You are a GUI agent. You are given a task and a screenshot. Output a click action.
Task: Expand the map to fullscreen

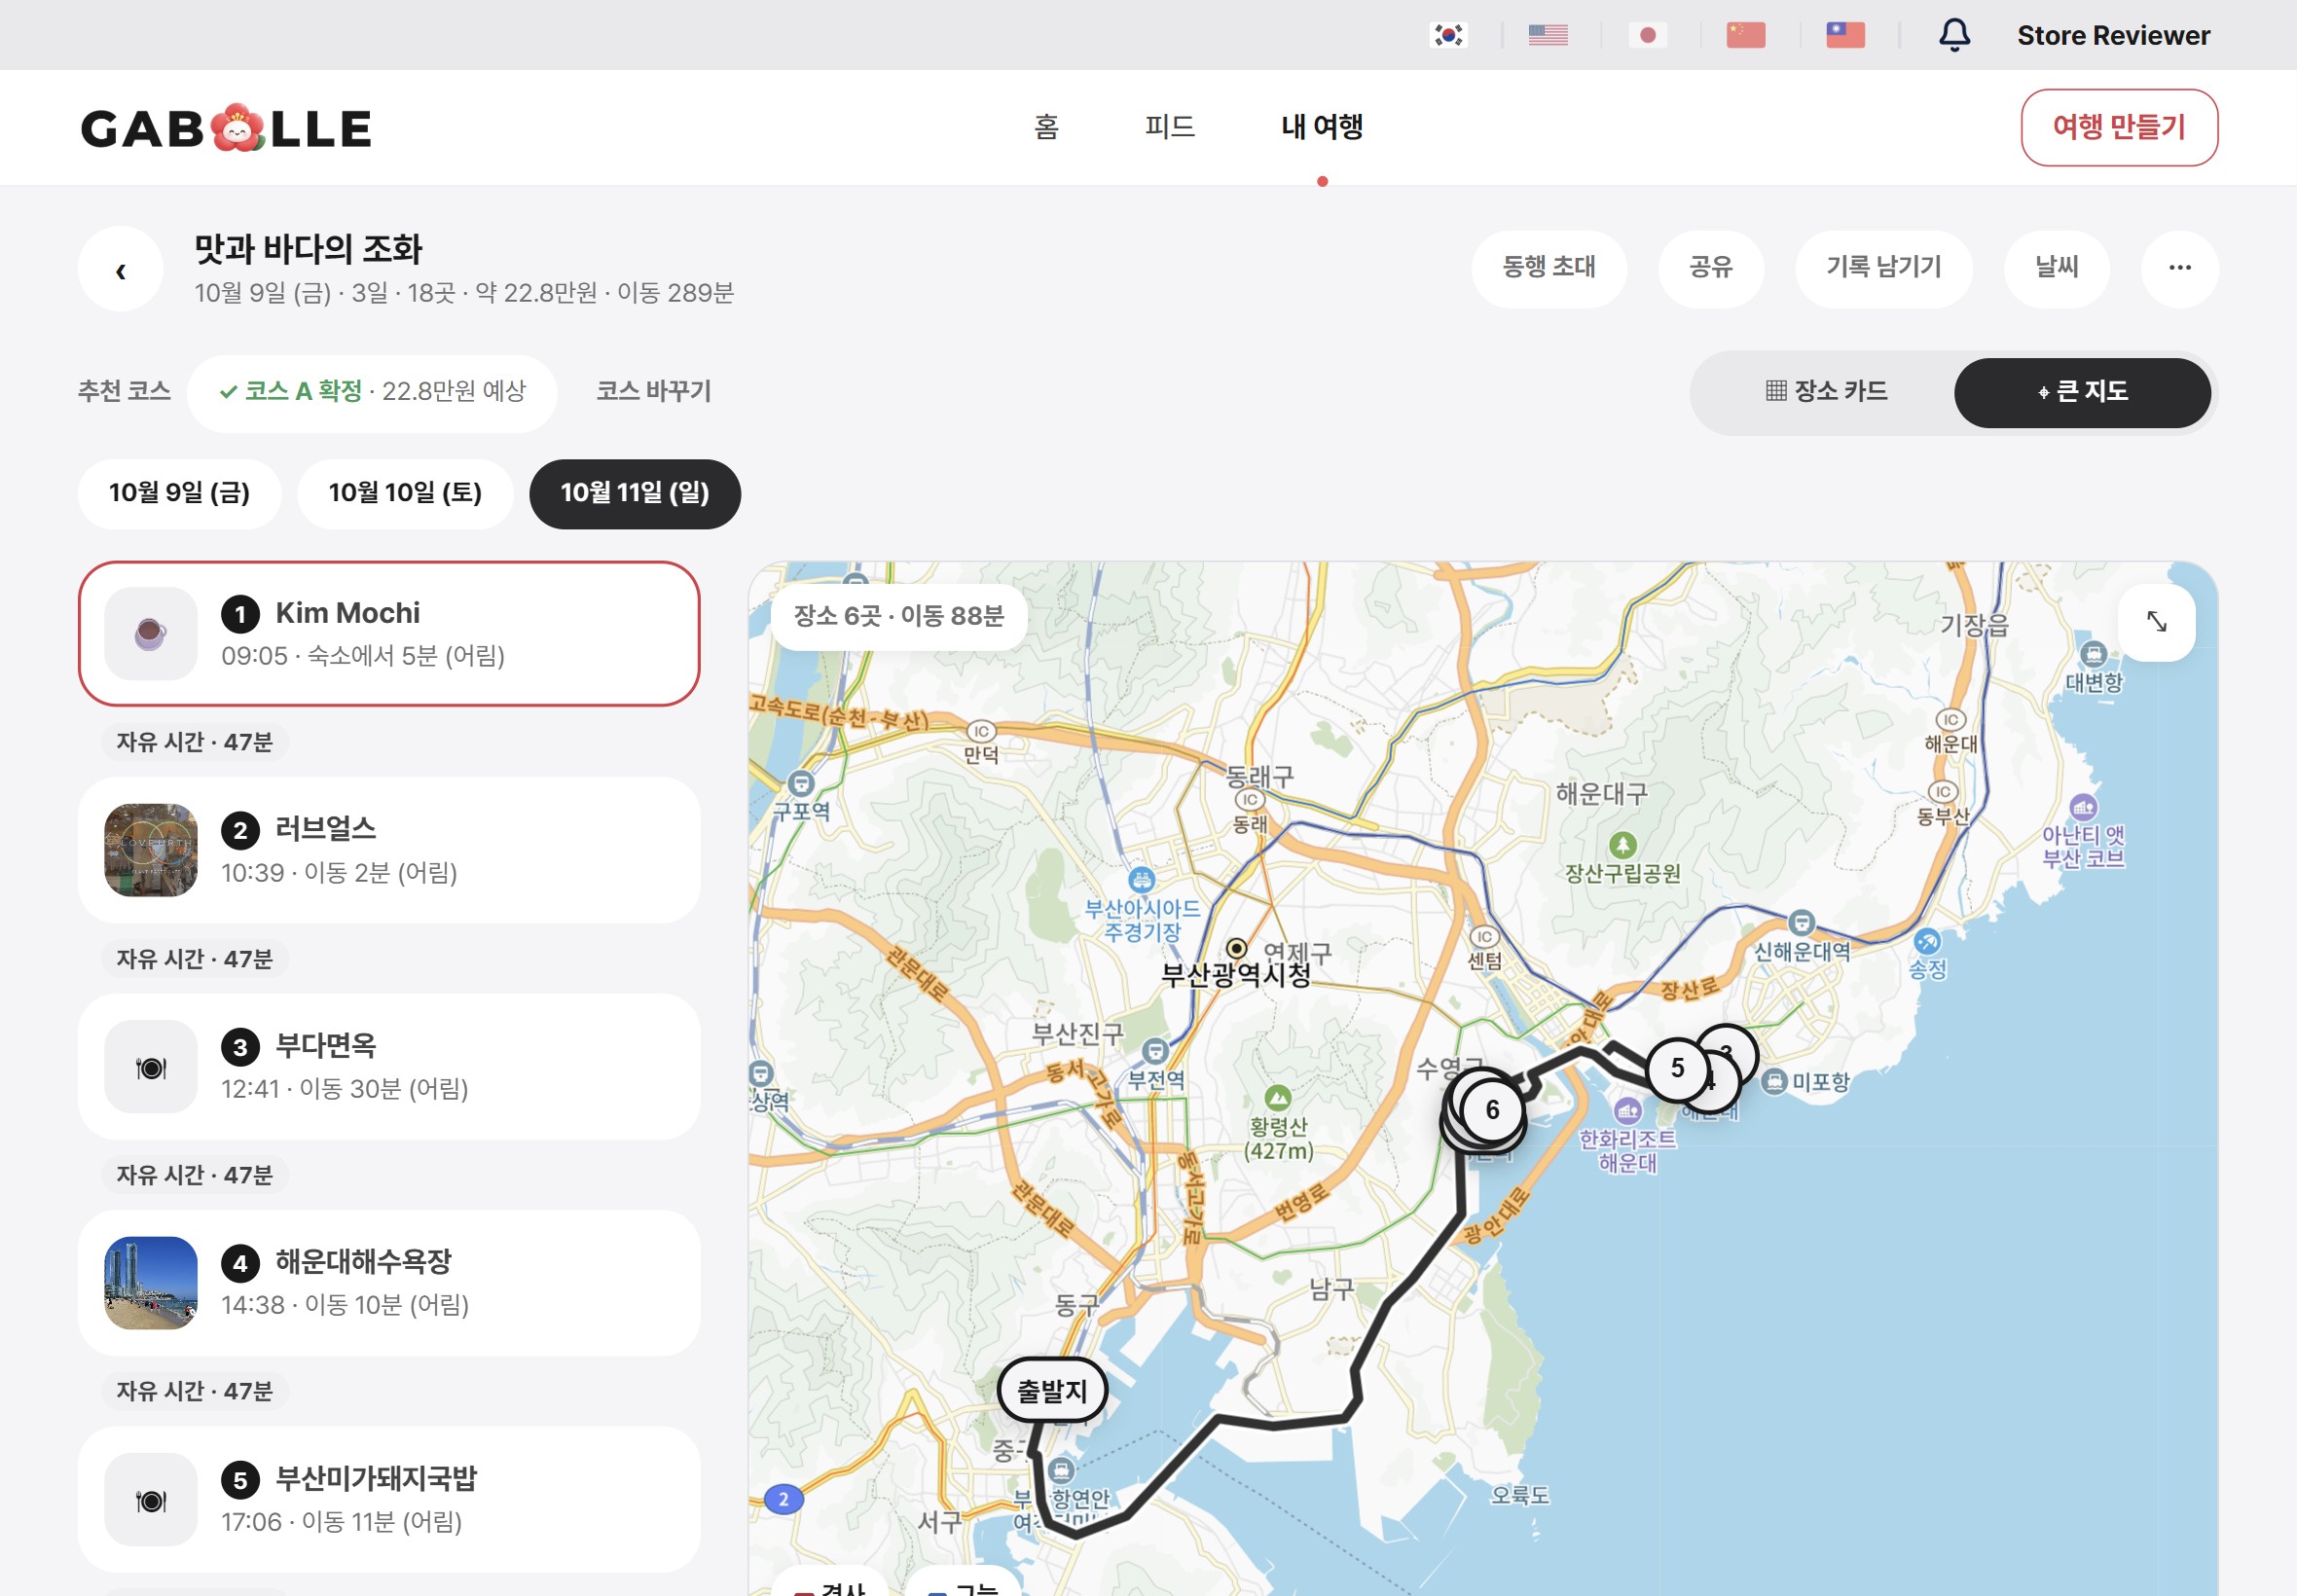(2157, 622)
